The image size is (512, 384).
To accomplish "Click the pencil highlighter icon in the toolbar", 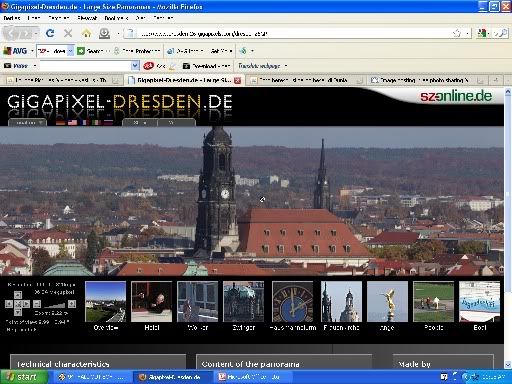I will [172, 66].
